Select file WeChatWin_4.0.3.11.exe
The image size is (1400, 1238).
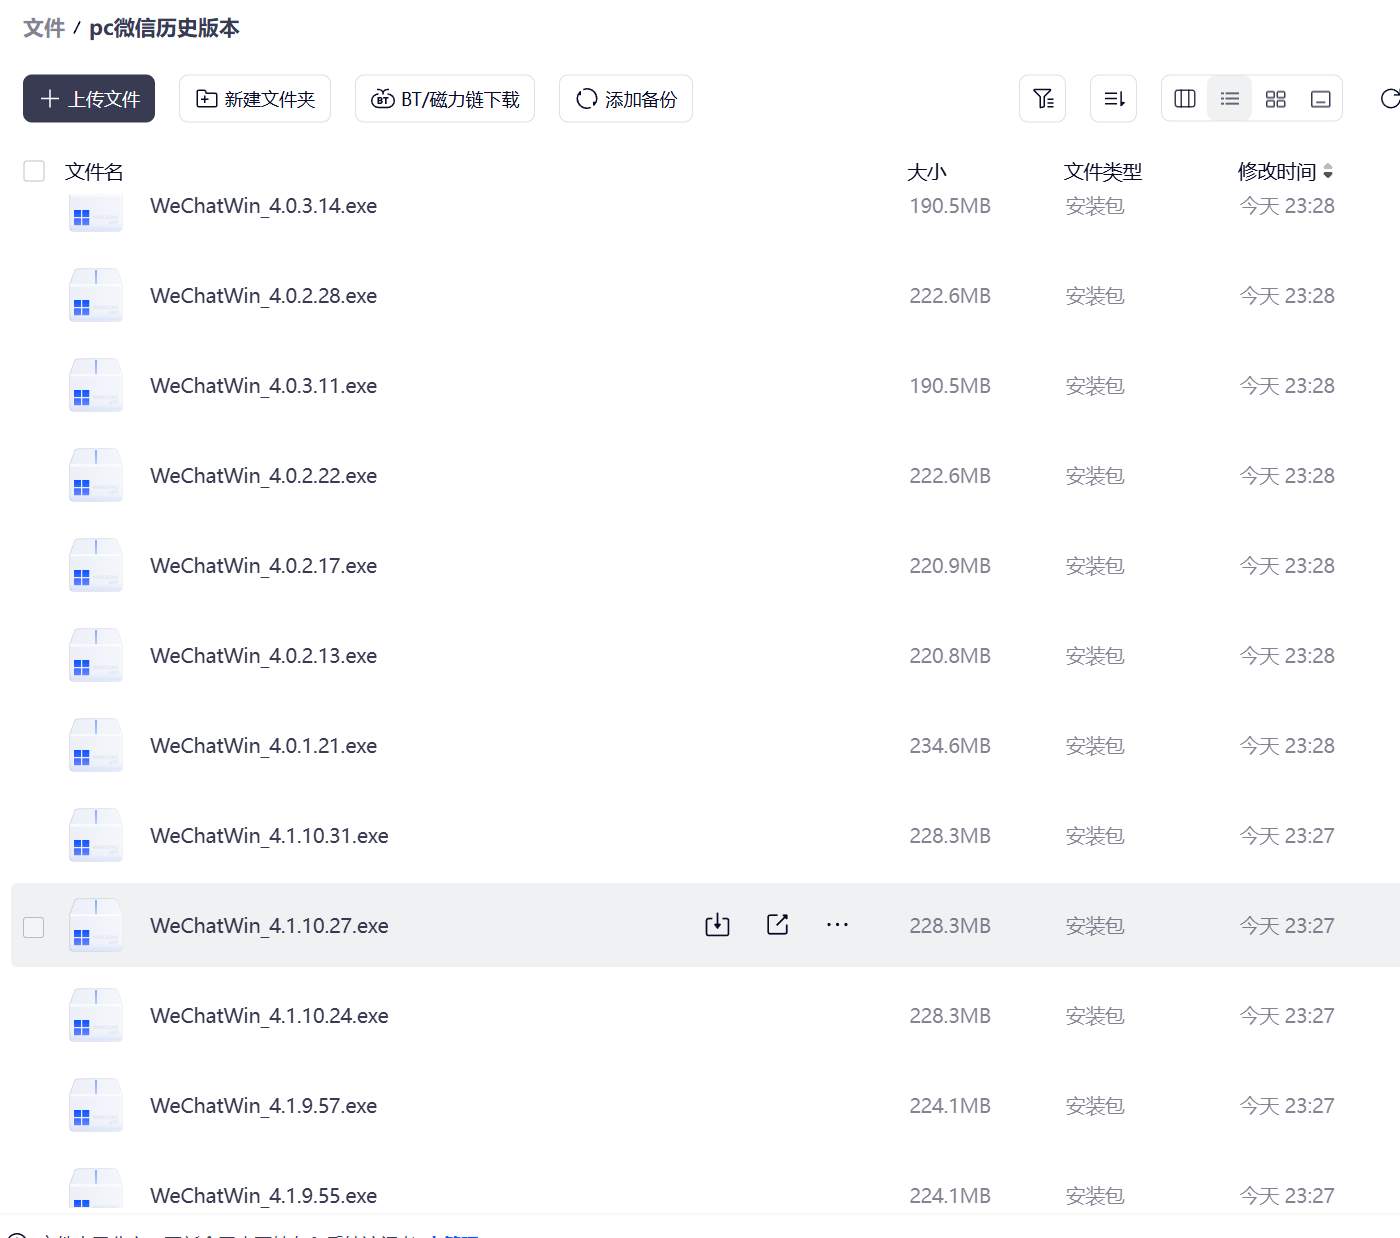pos(264,386)
